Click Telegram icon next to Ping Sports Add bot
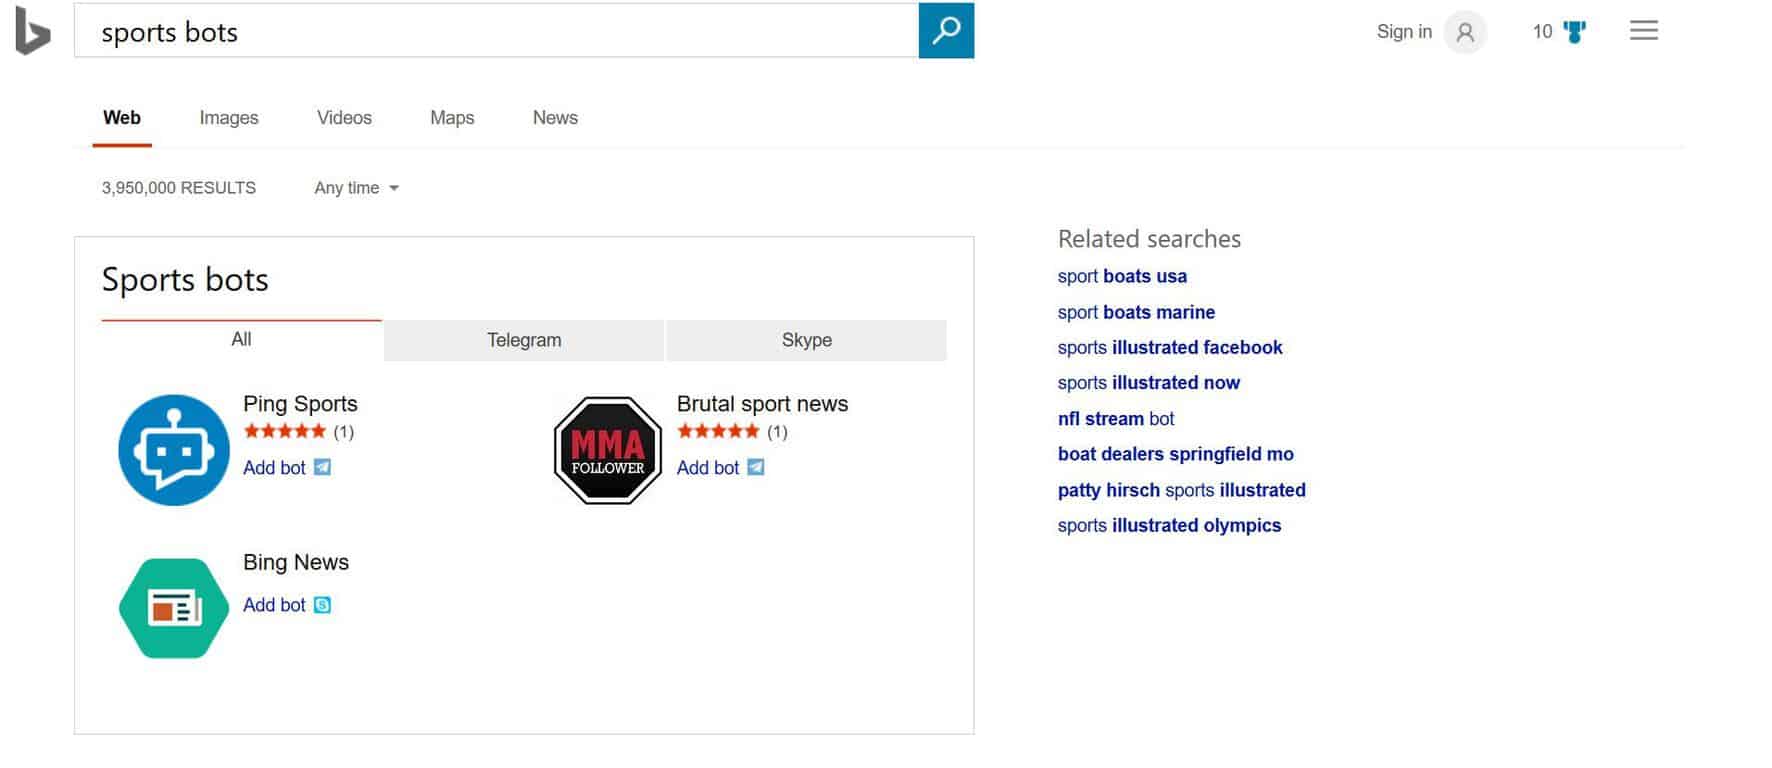Image resolution: width=1772 pixels, height=768 pixels. (322, 467)
